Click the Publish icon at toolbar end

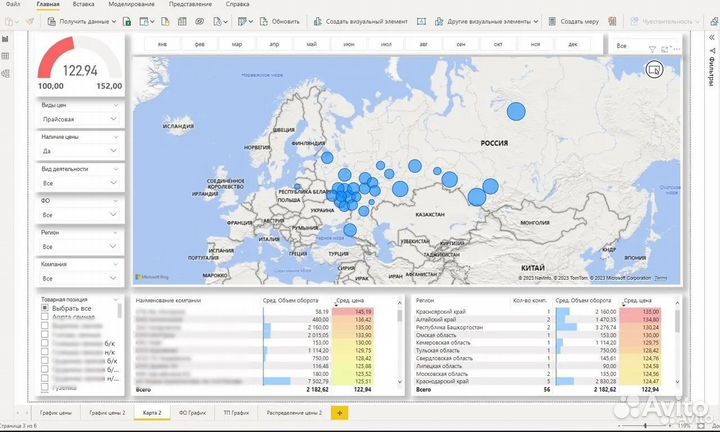point(714,22)
